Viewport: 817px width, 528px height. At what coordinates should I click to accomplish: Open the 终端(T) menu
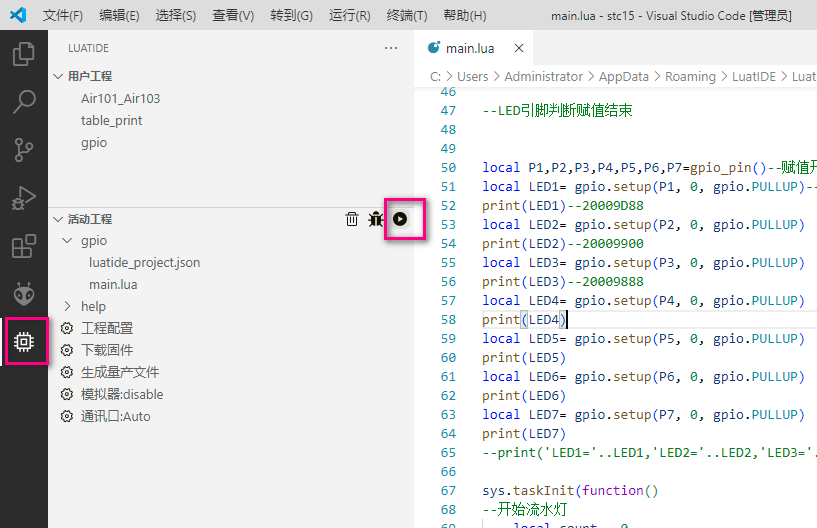point(407,16)
